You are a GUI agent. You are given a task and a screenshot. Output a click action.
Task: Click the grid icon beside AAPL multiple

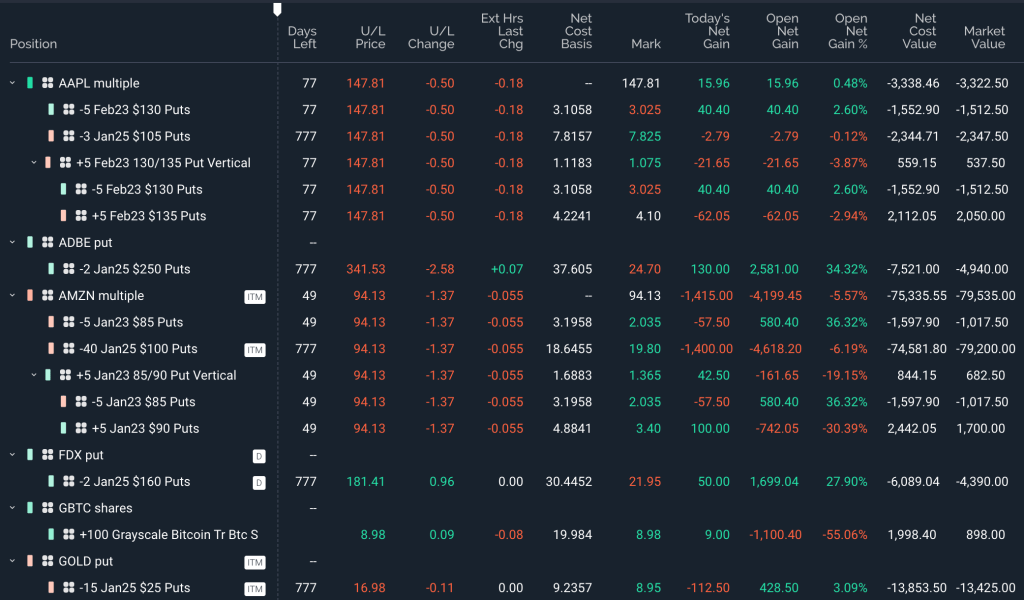(47, 83)
